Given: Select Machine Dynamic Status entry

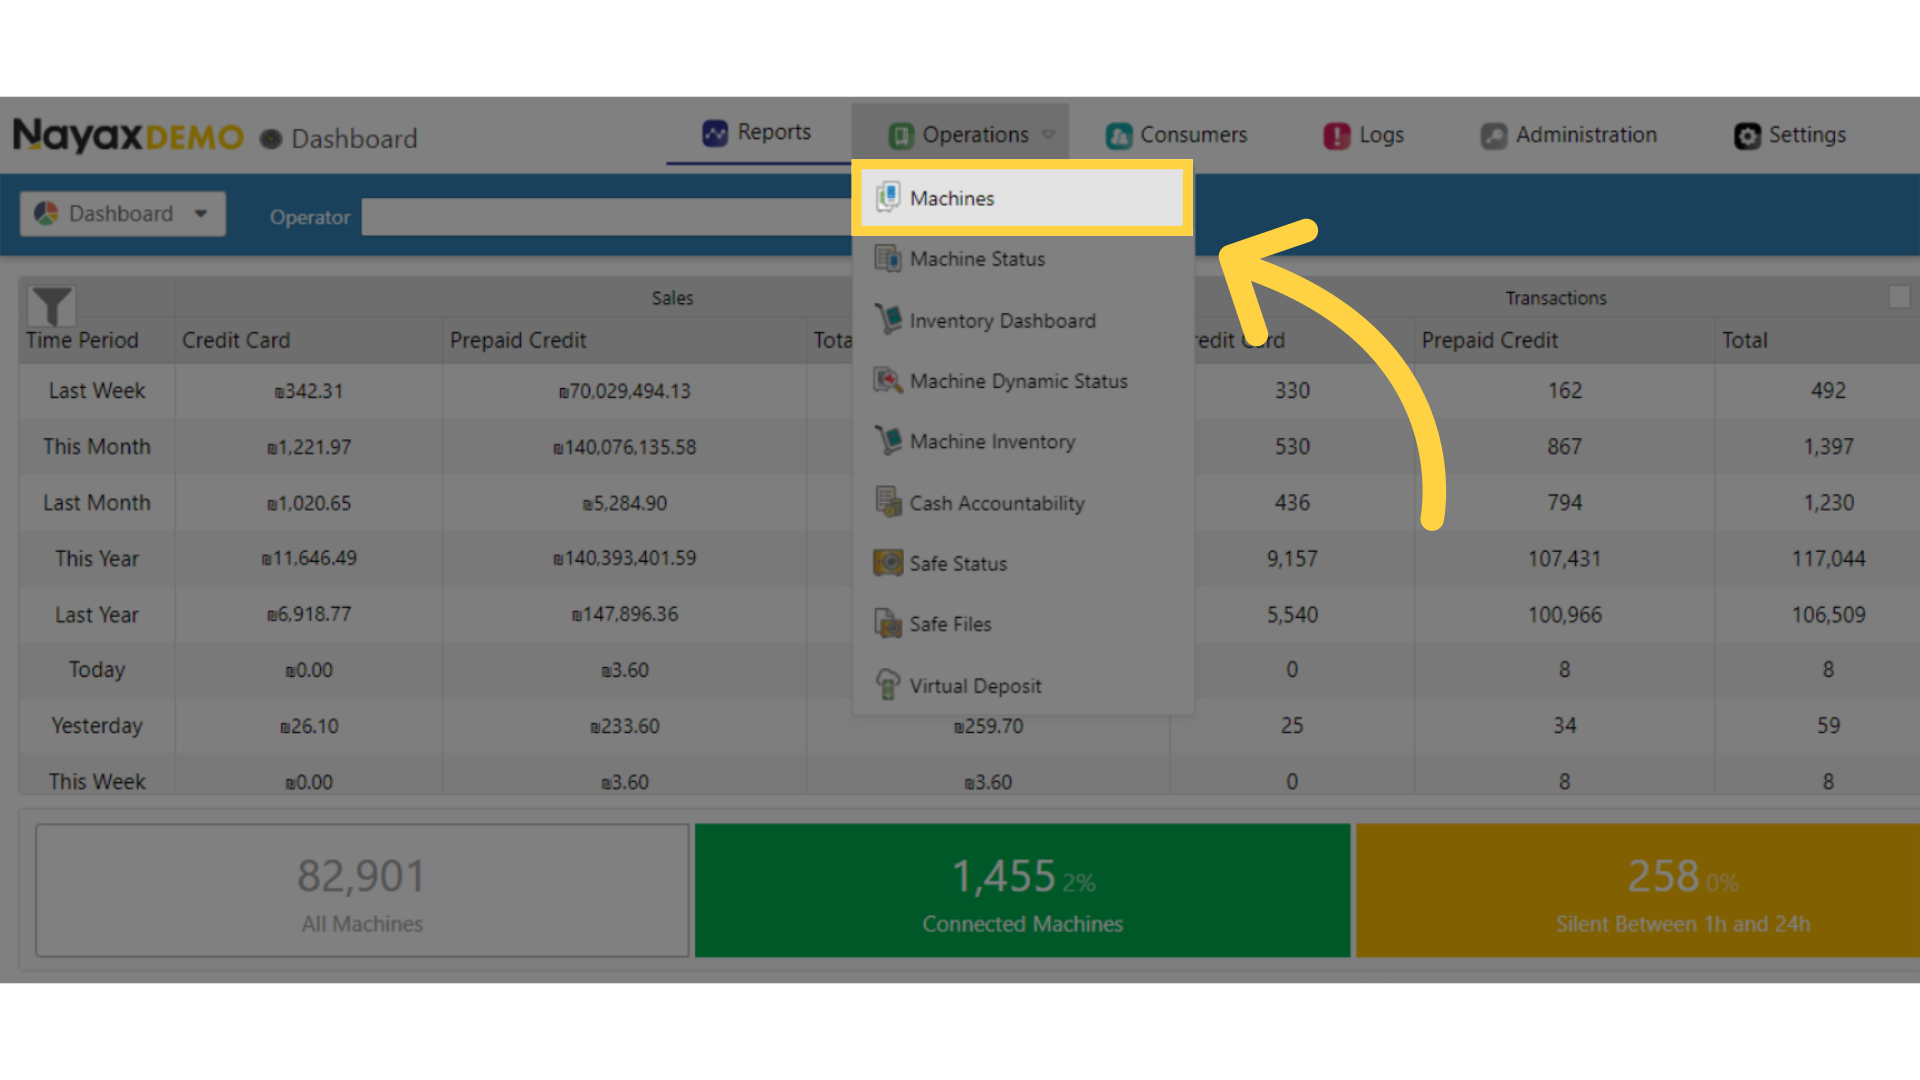Looking at the screenshot, I should click(x=1022, y=381).
